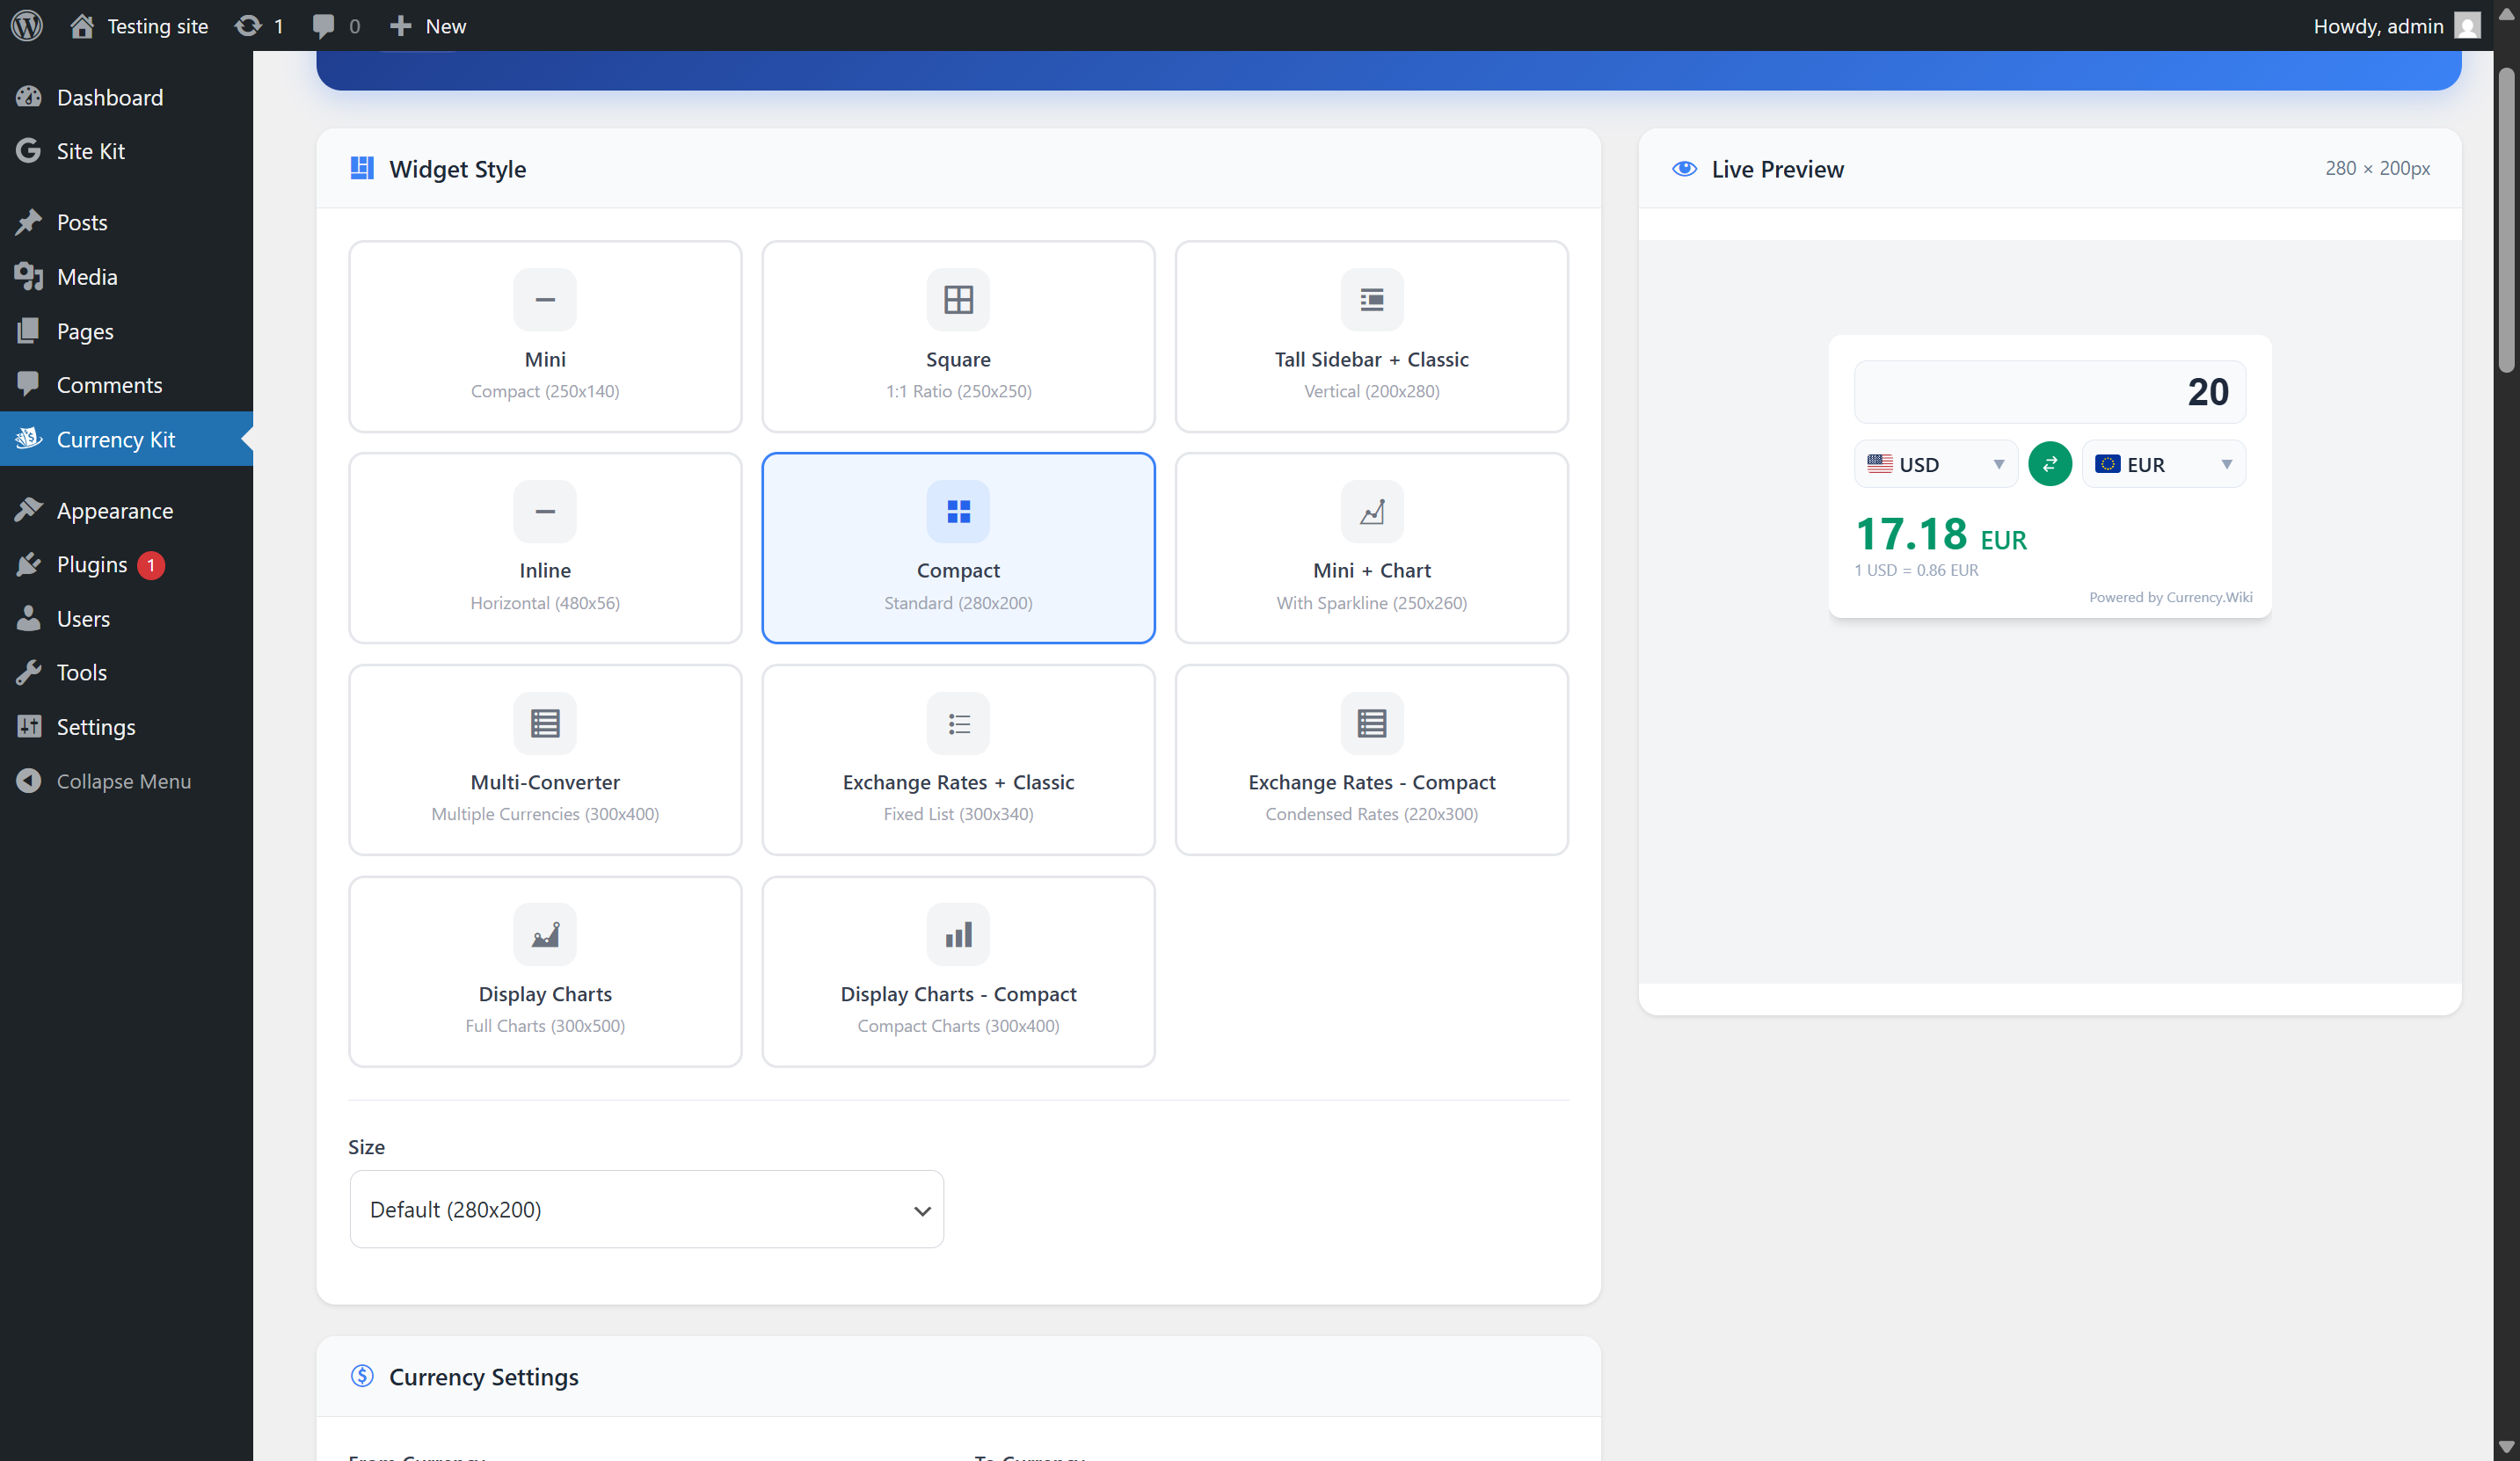Open the Powered by Currency.Wiki link
The width and height of the screenshot is (2520, 1461).
pyautogui.click(x=2170, y=597)
